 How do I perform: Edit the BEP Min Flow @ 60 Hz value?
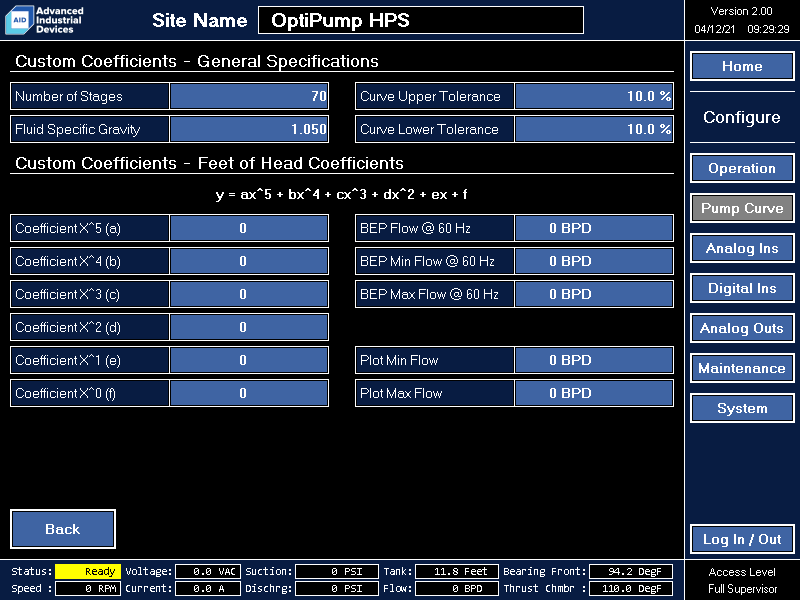(x=594, y=261)
